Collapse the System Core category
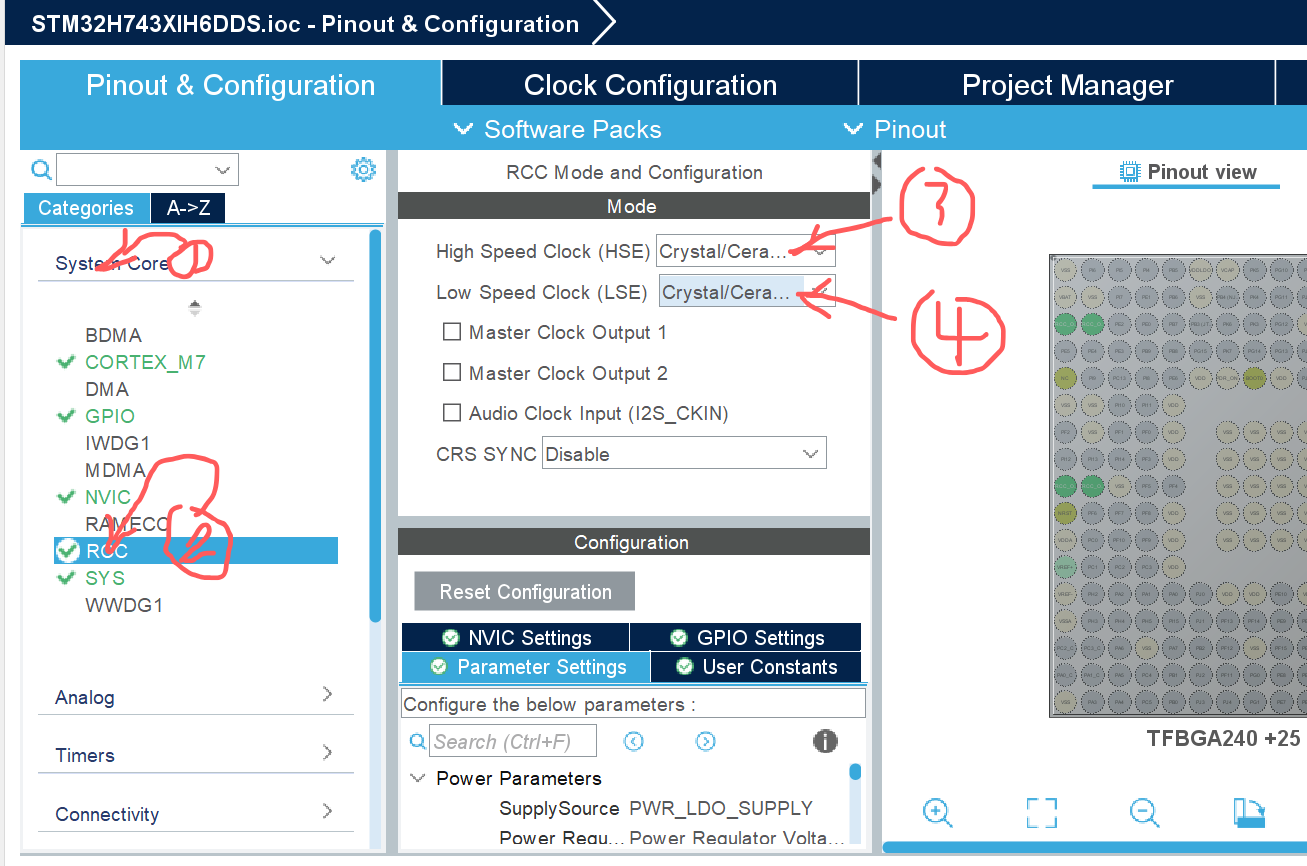 click(x=327, y=261)
